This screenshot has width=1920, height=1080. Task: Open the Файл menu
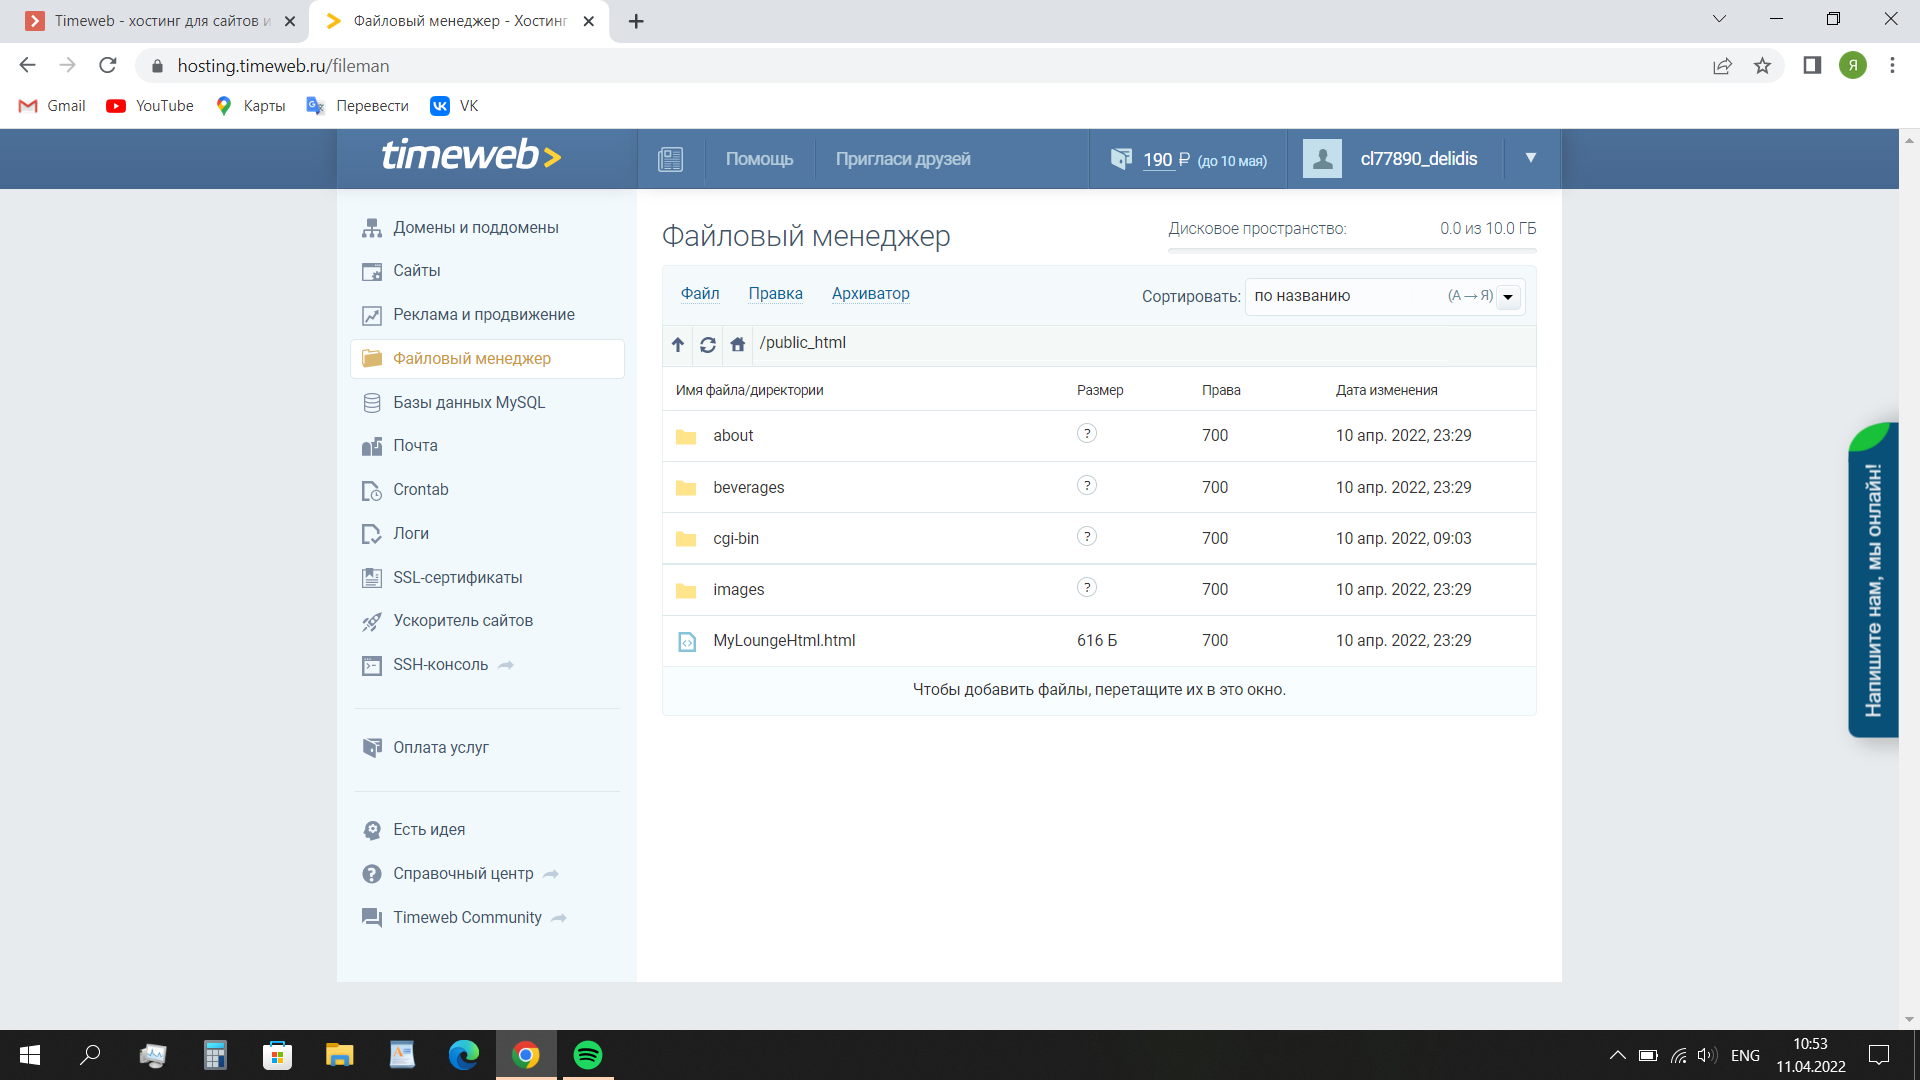[700, 293]
